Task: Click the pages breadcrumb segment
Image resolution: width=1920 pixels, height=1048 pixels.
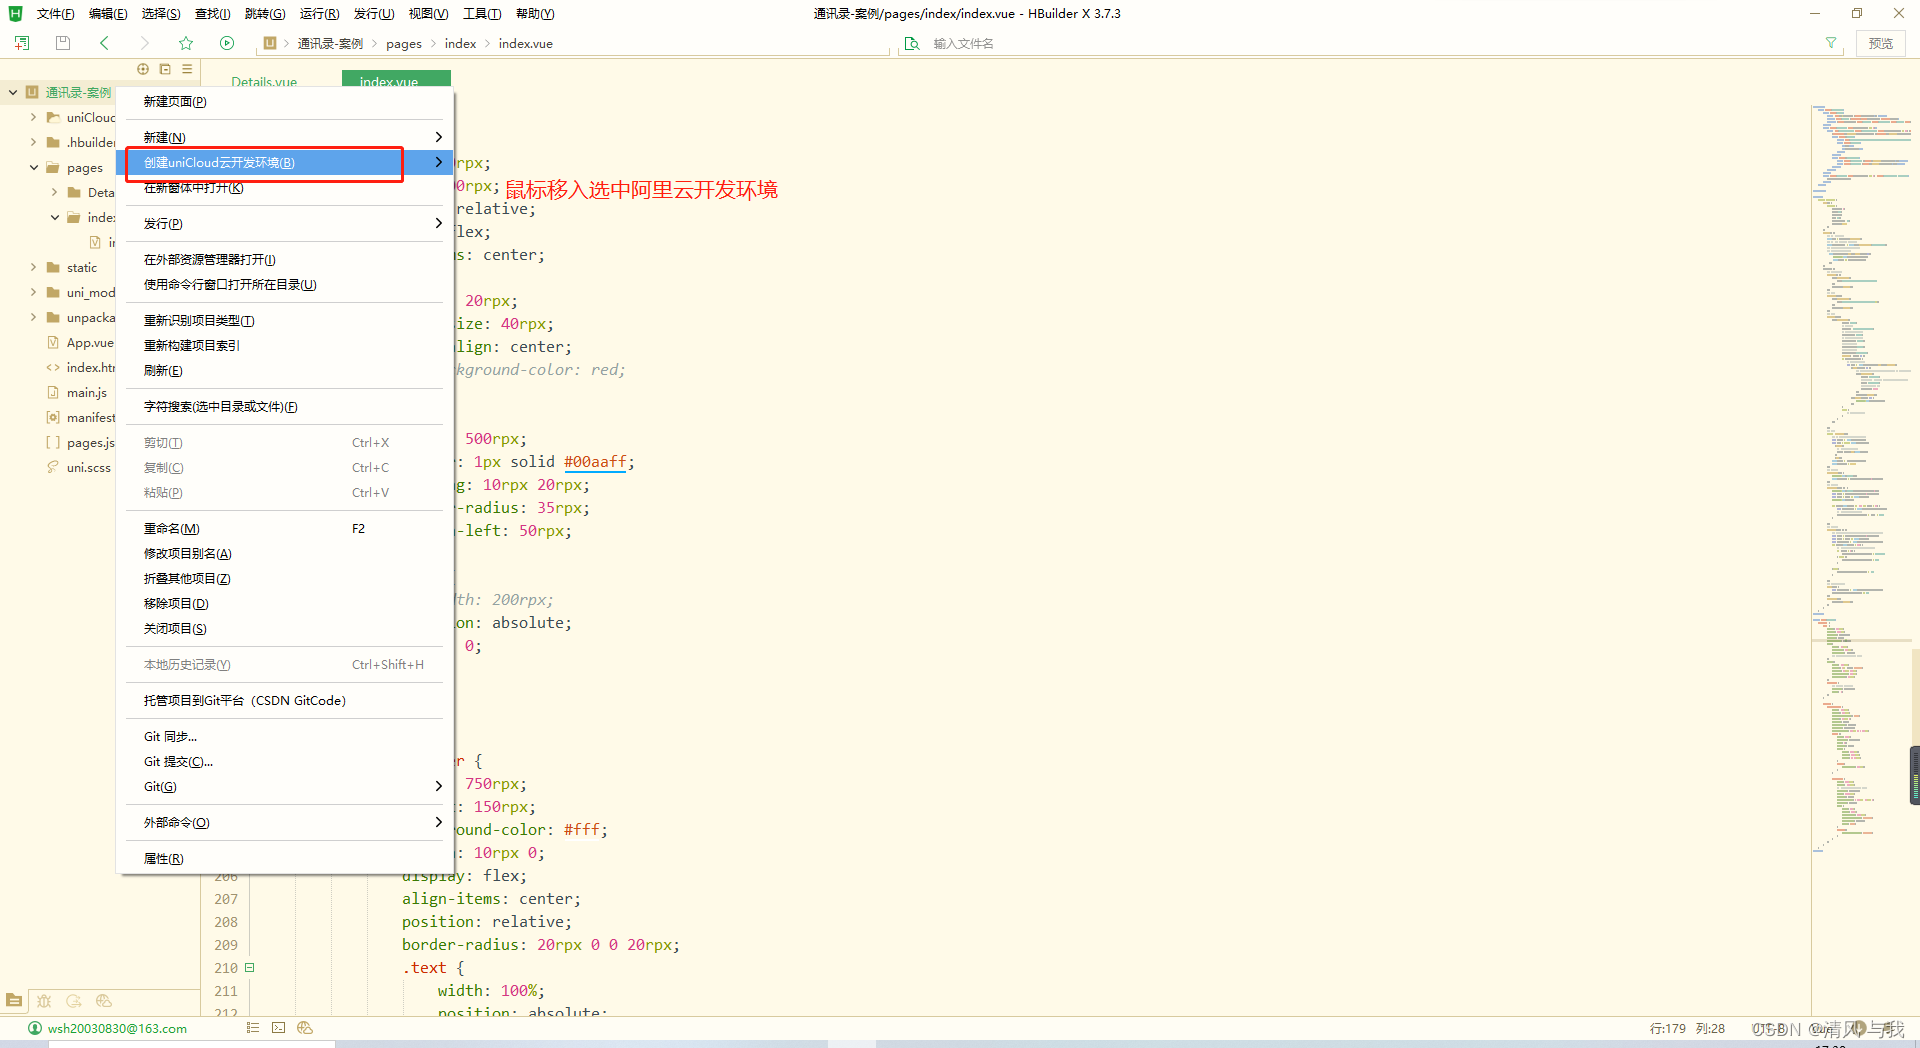Action: [404, 43]
